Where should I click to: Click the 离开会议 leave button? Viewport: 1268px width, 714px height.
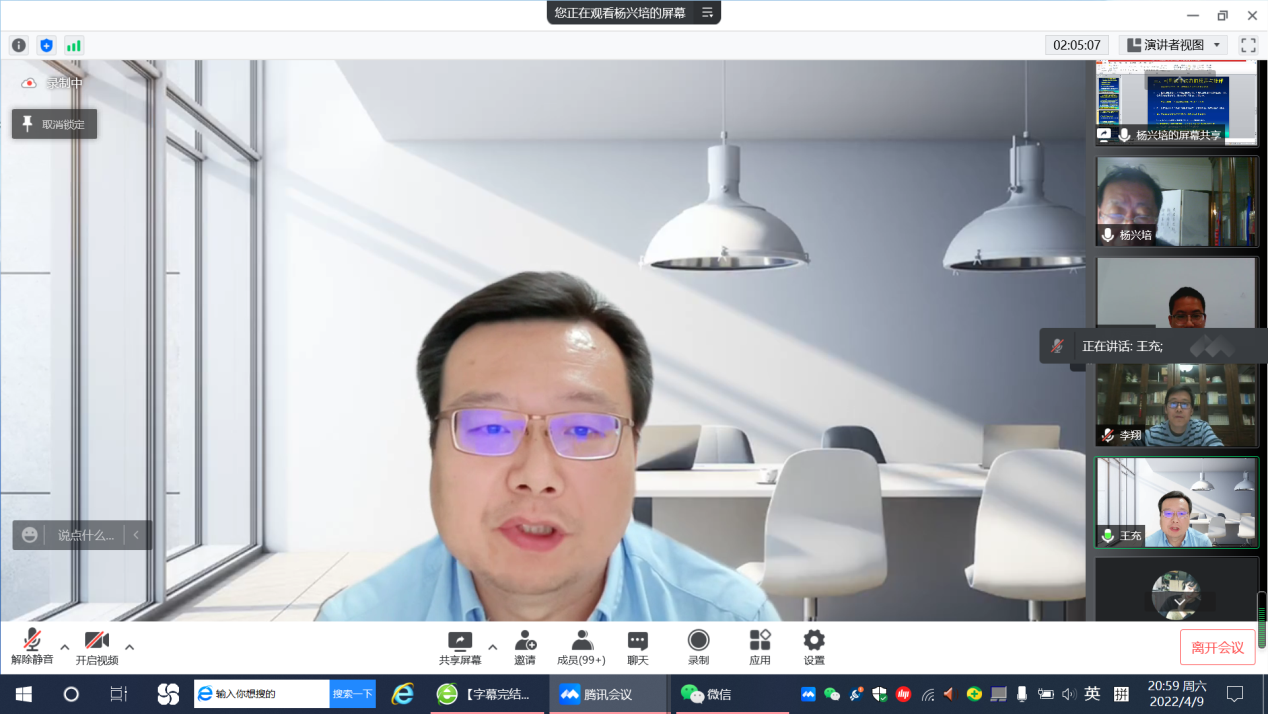[x=1217, y=647]
